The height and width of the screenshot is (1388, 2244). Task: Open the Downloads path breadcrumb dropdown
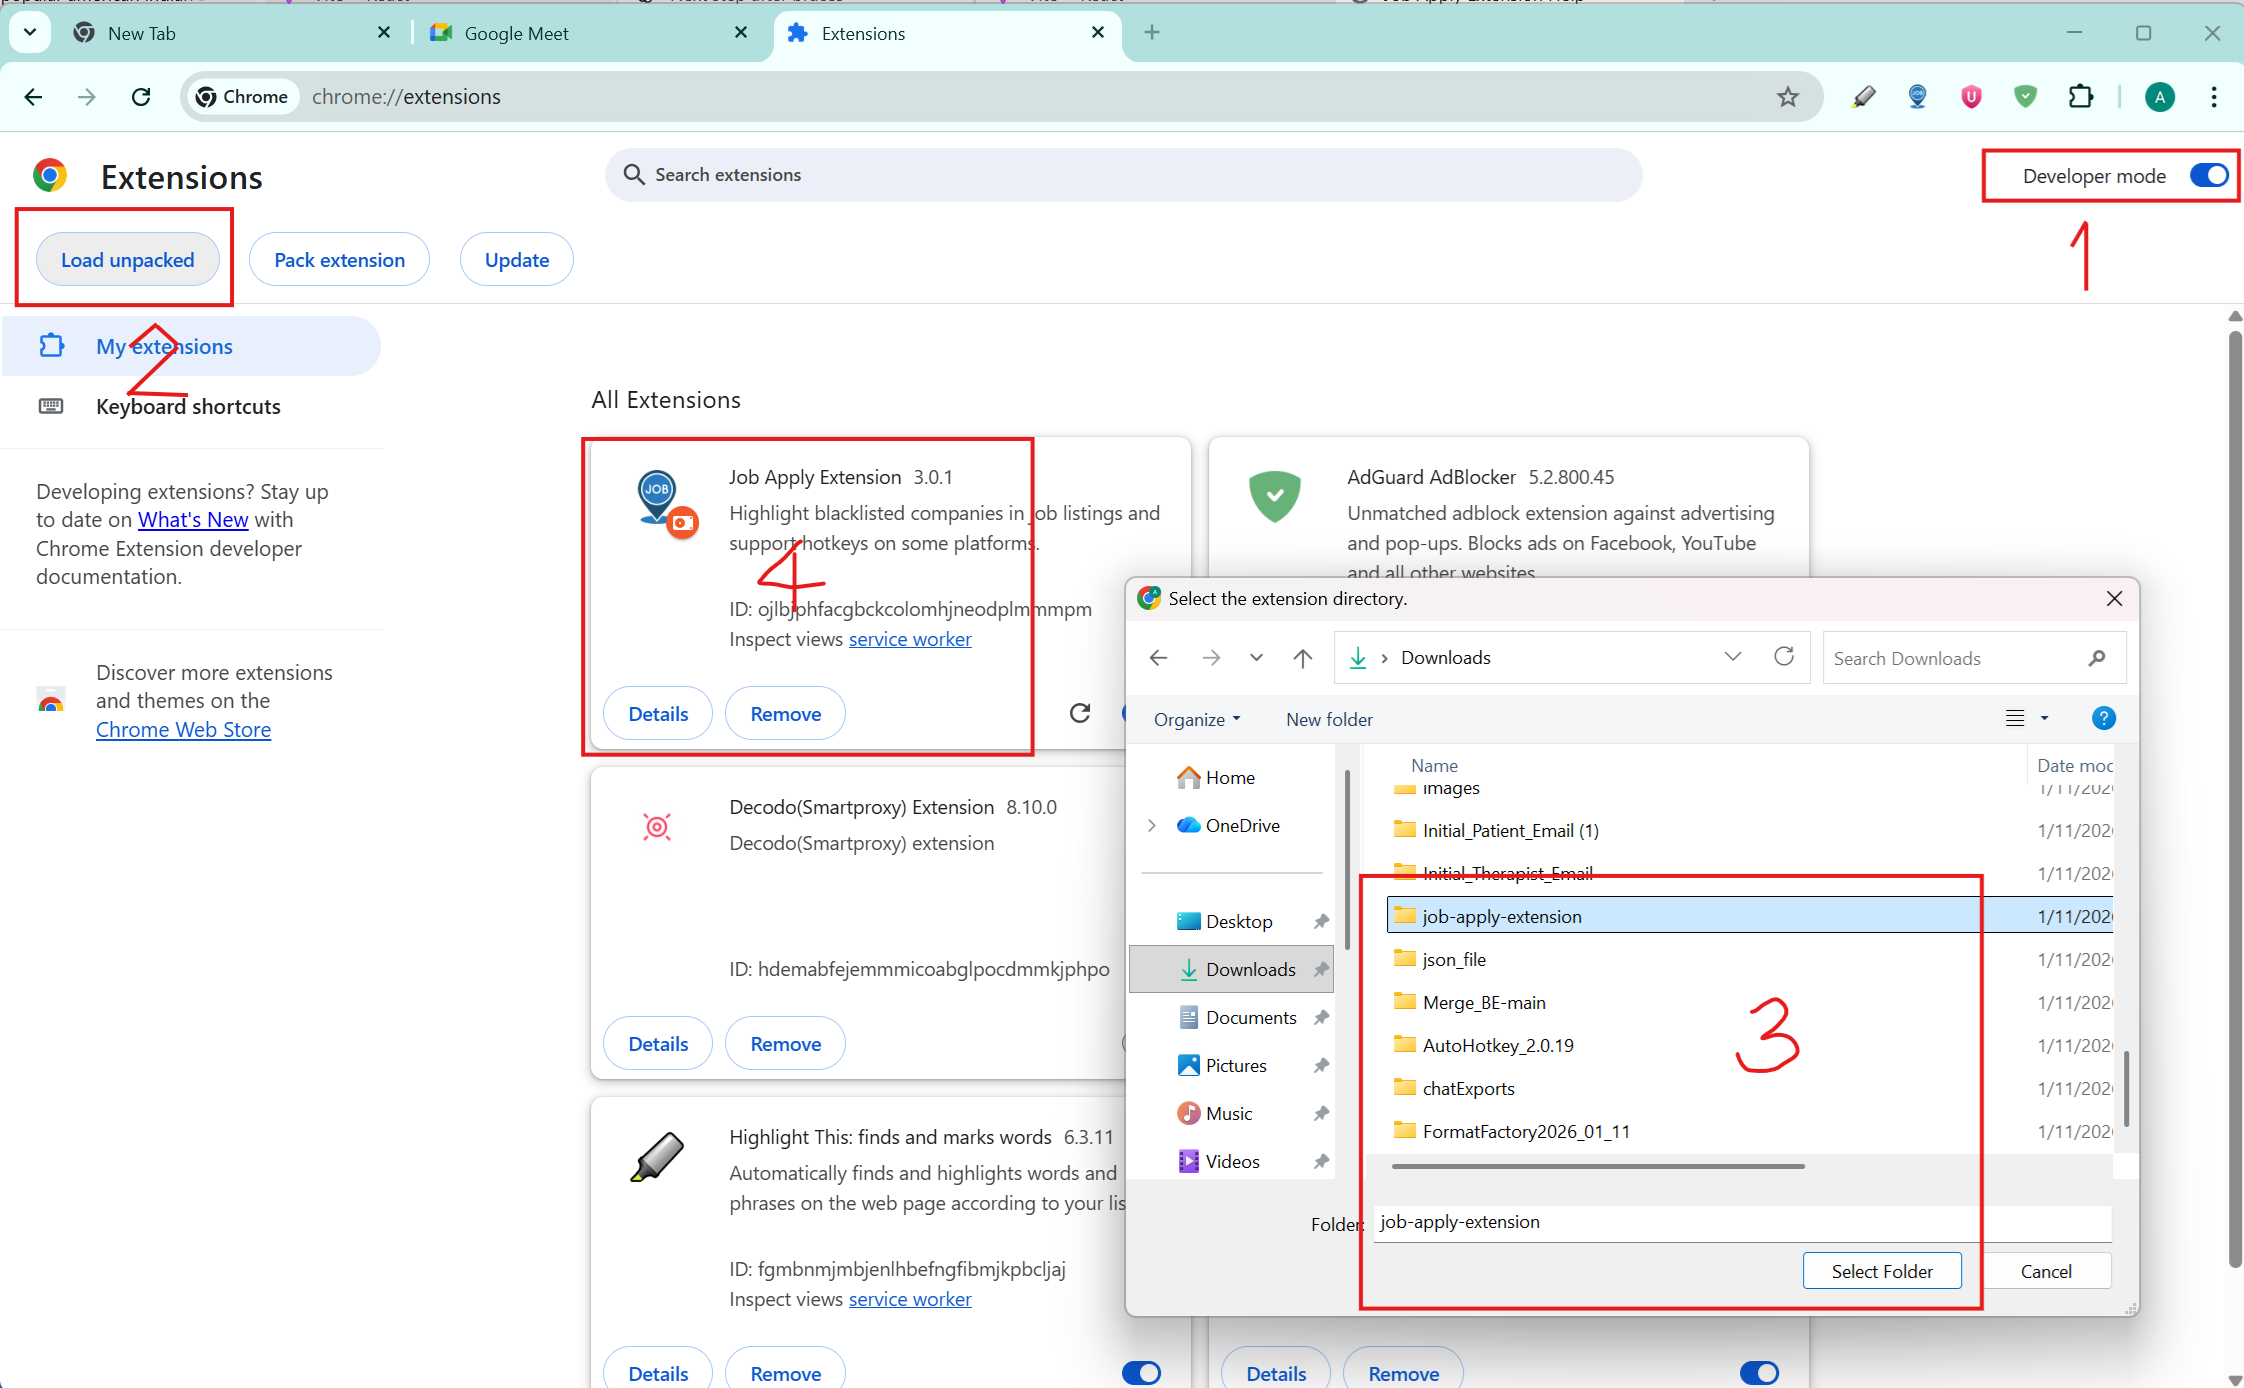(x=1732, y=657)
